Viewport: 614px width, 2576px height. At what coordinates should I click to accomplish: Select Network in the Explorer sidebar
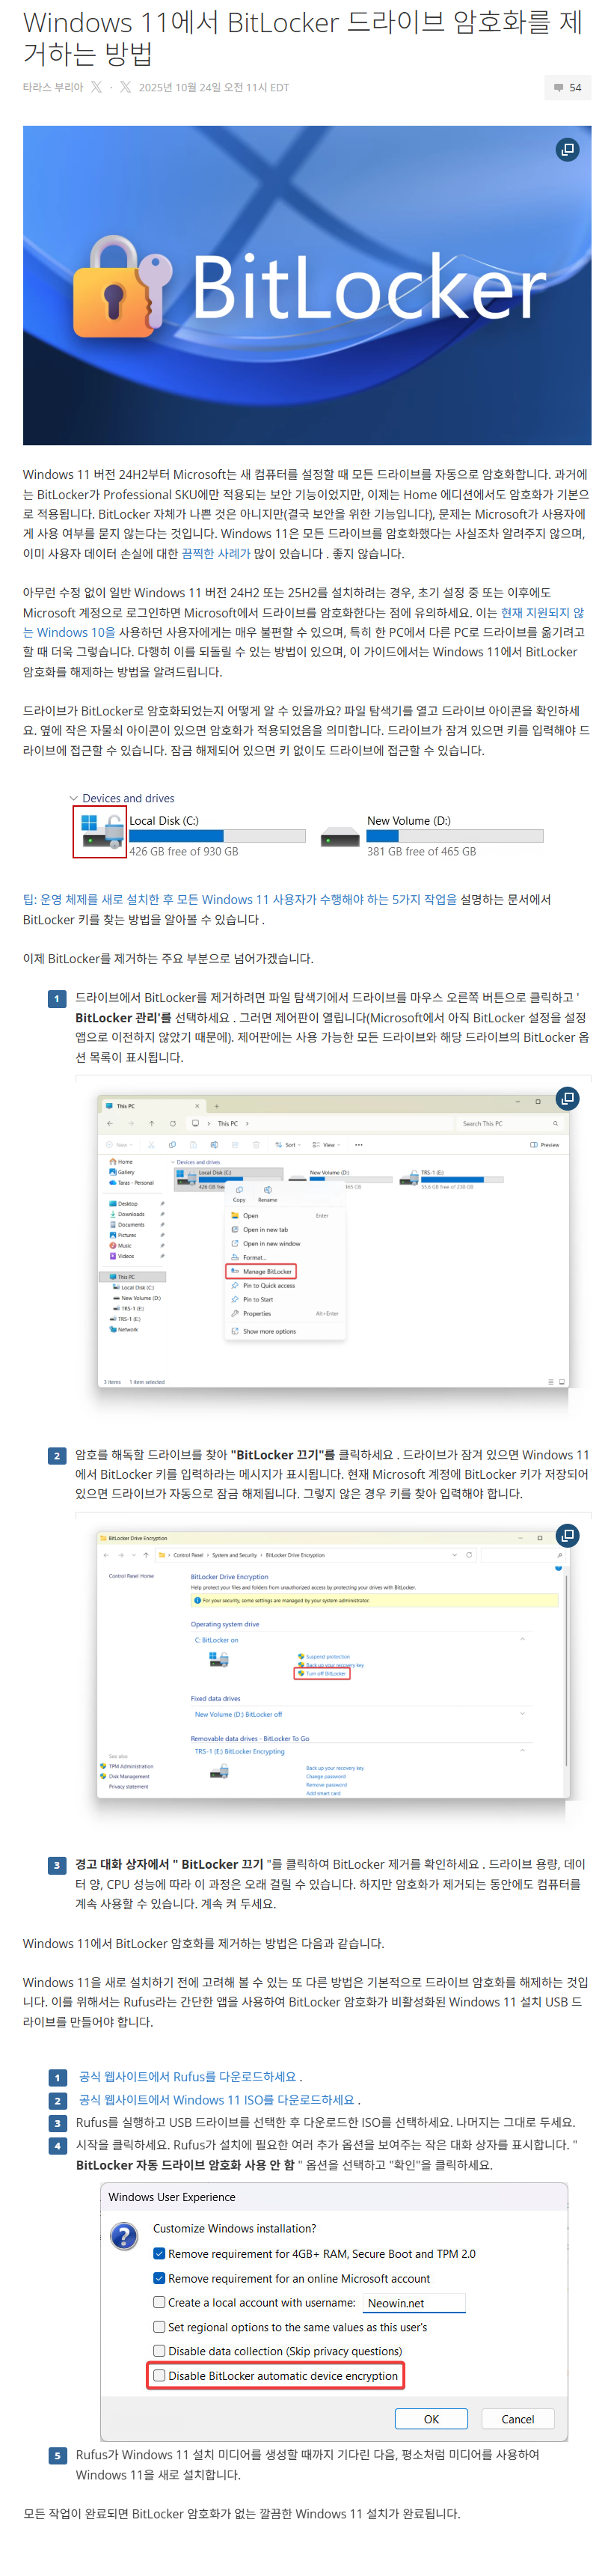[x=124, y=1329]
